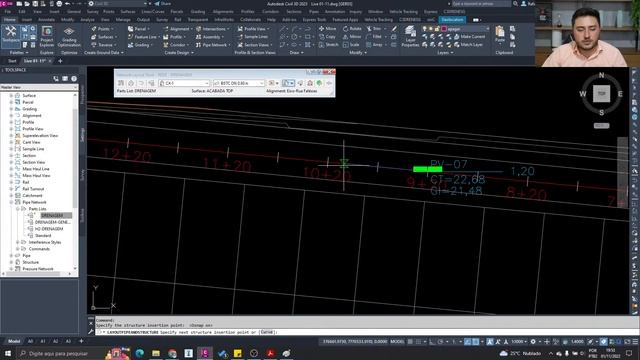Select the Move tool in Modify
Viewport: 640px width, 360px height.
(x=327, y=29)
